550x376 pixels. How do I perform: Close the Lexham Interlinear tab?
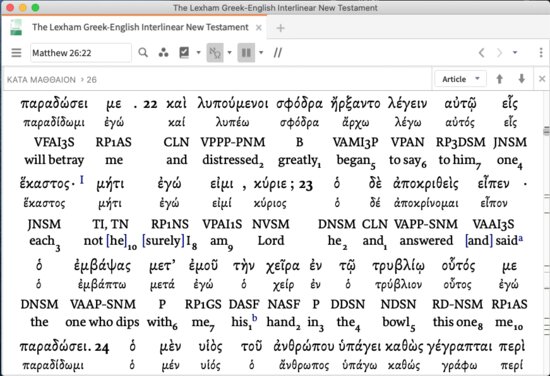[x=259, y=28]
